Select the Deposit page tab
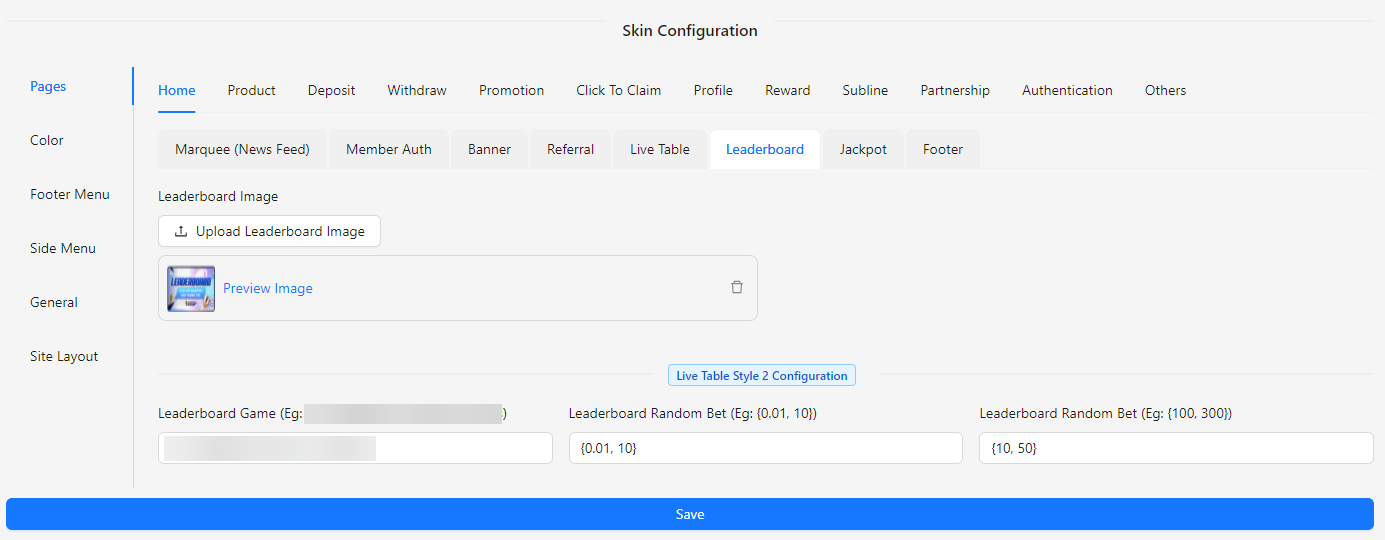This screenshot has height=540, width=1385. pyautogui.click(x=331, y=90)
